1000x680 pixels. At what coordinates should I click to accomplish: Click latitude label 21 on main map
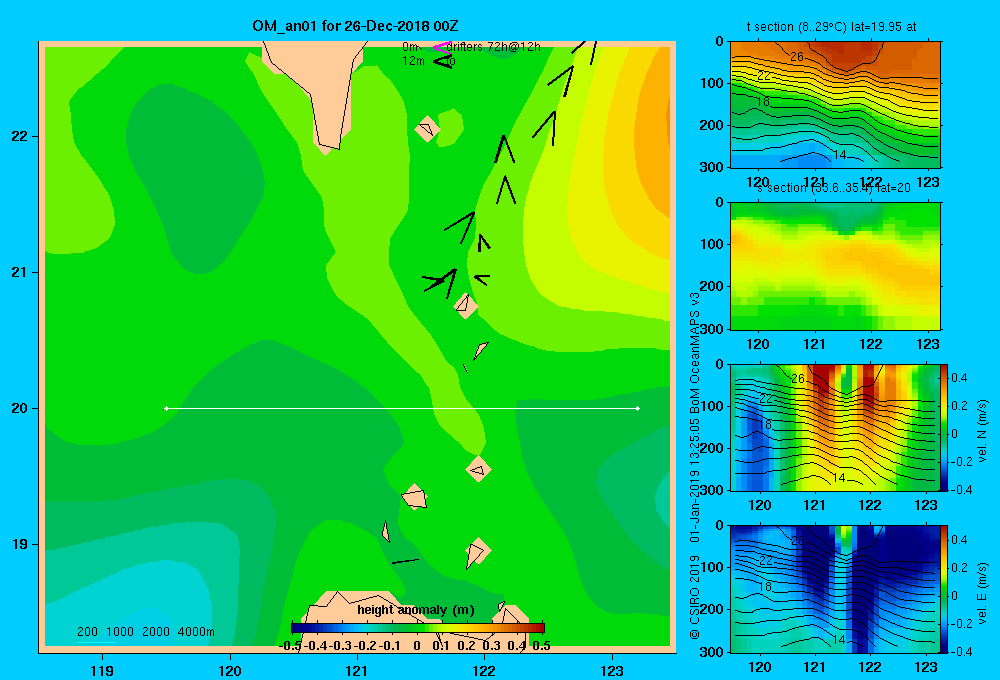click(x=19, y=272)
